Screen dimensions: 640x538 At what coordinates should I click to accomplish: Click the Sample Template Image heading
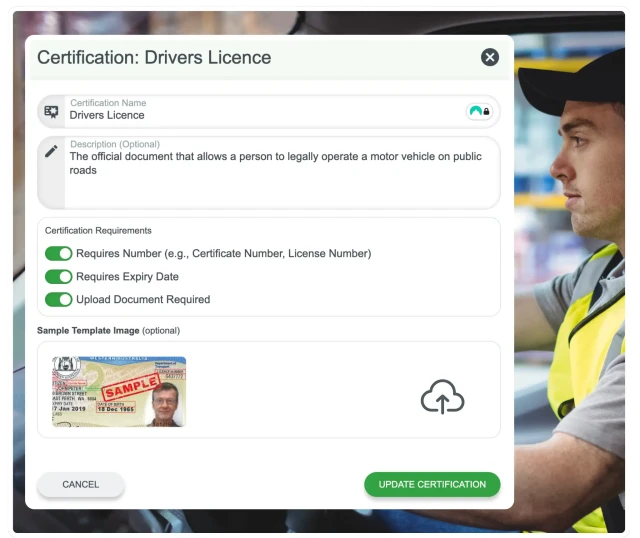(88, 330)
